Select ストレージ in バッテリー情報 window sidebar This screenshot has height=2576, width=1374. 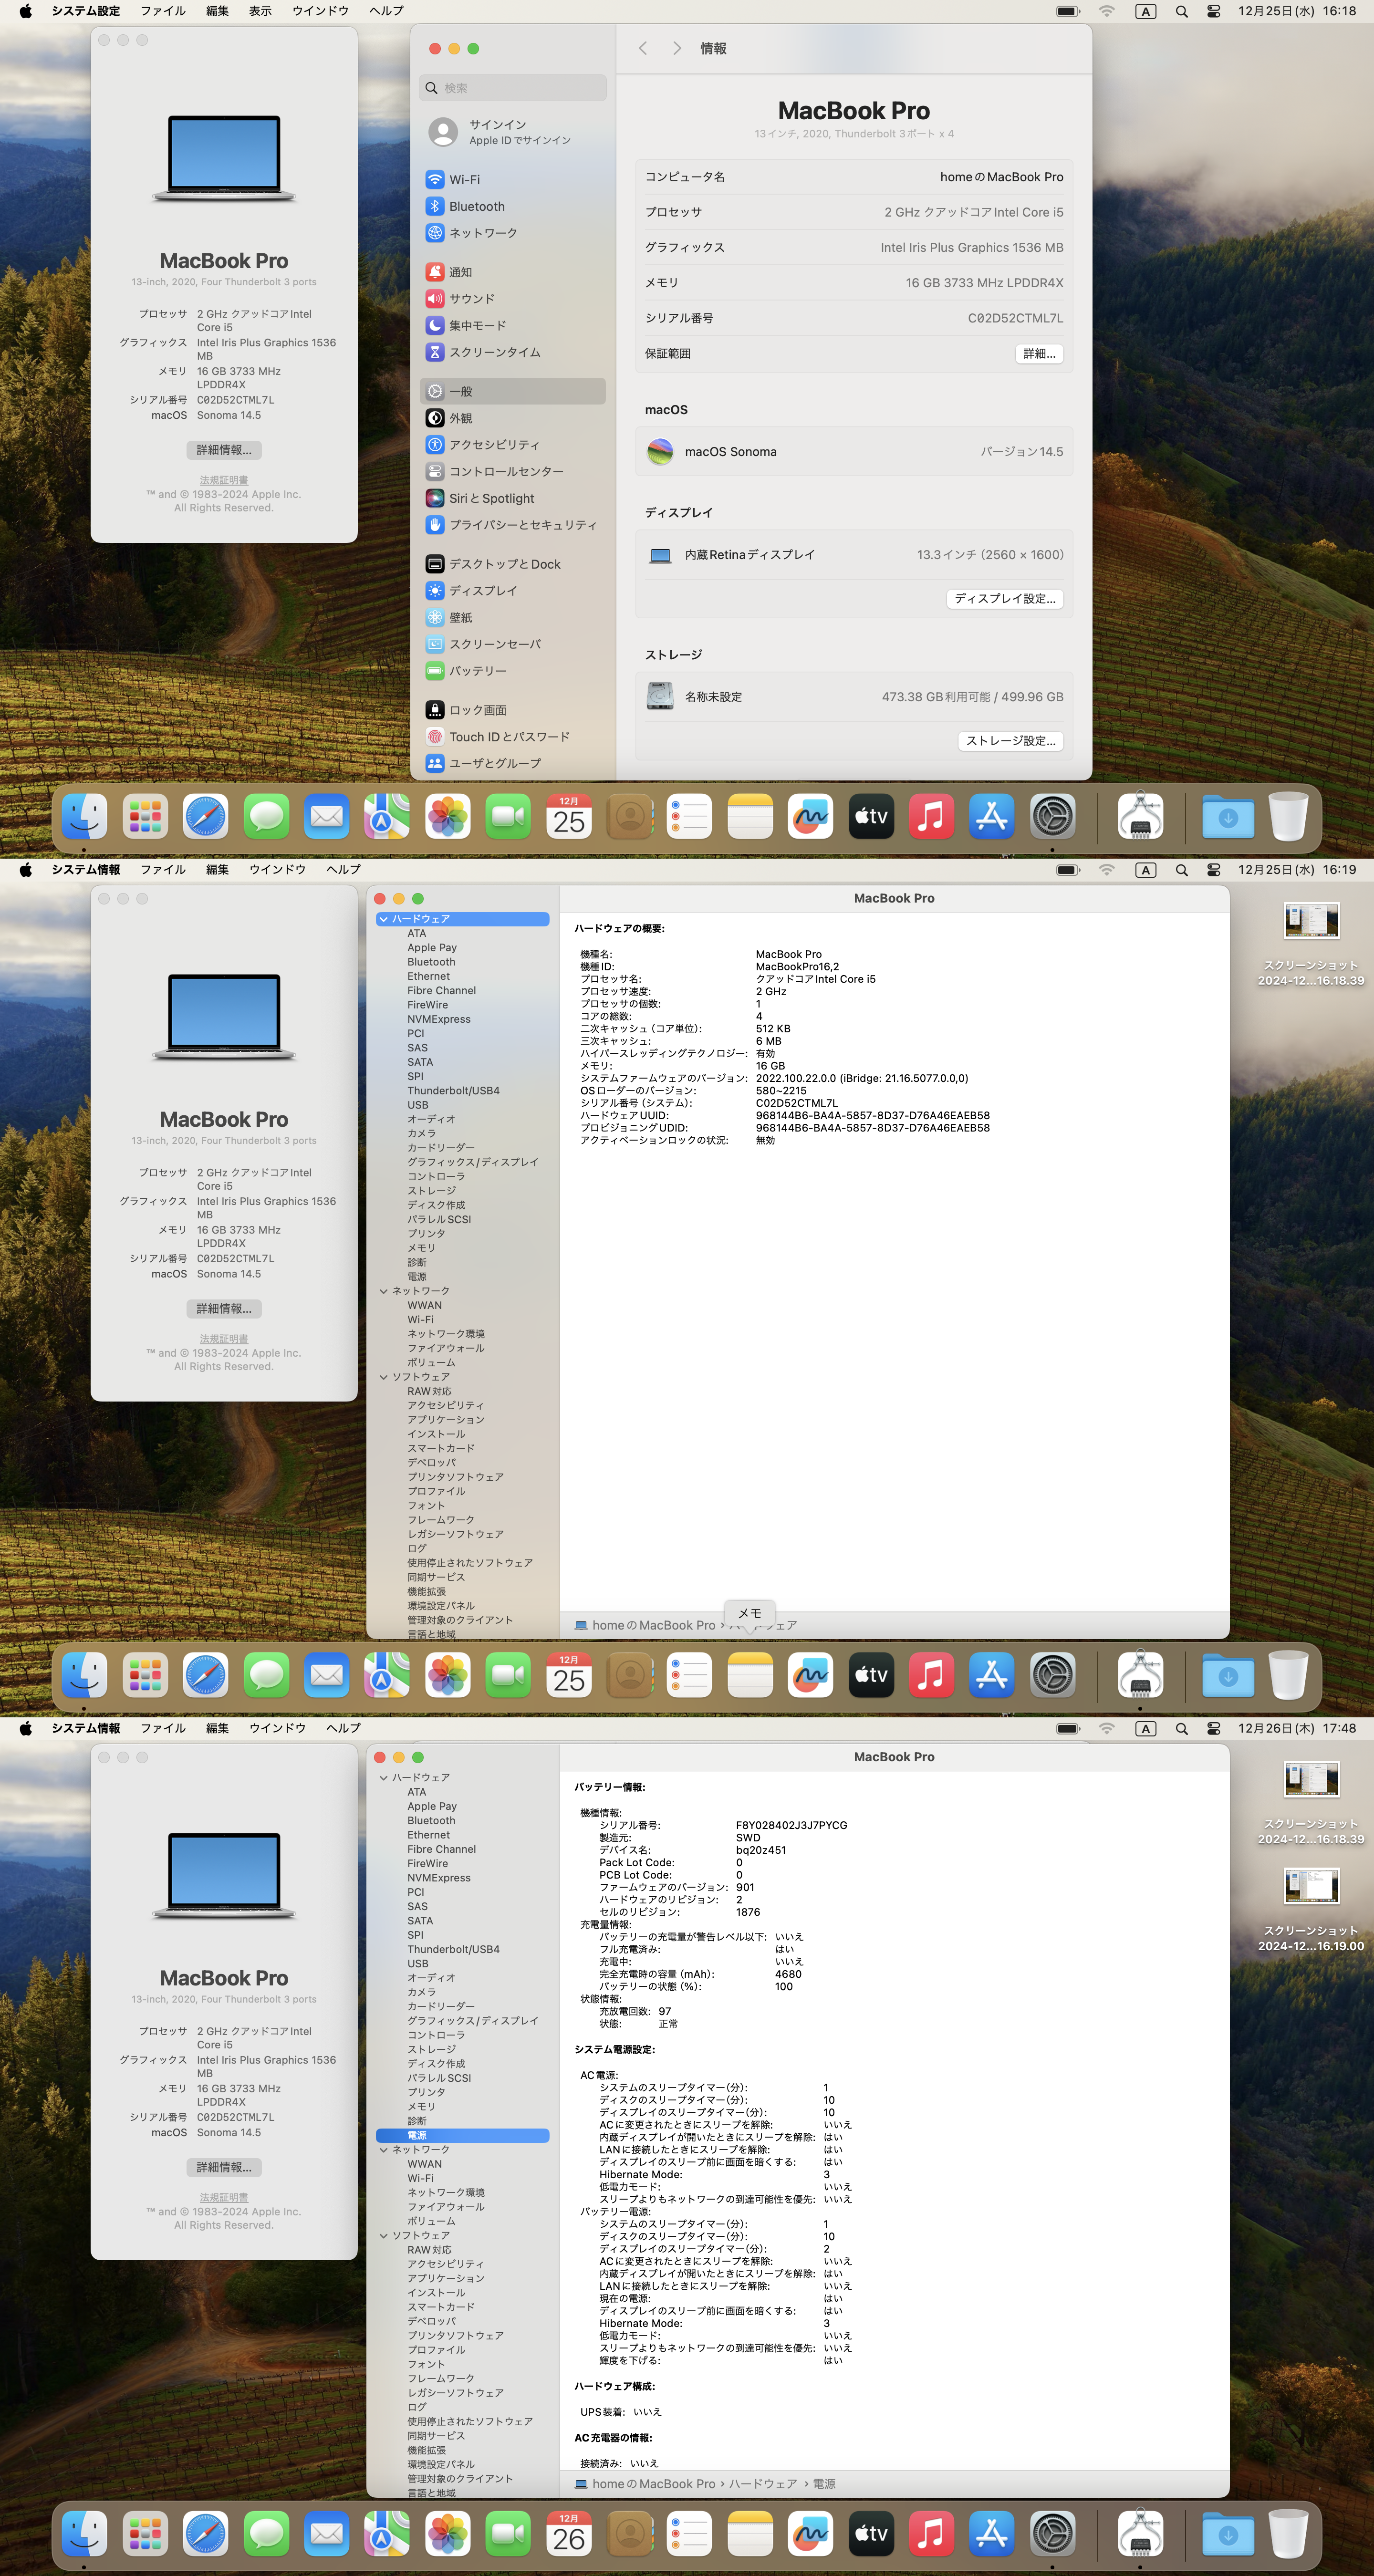[431, 2050]
